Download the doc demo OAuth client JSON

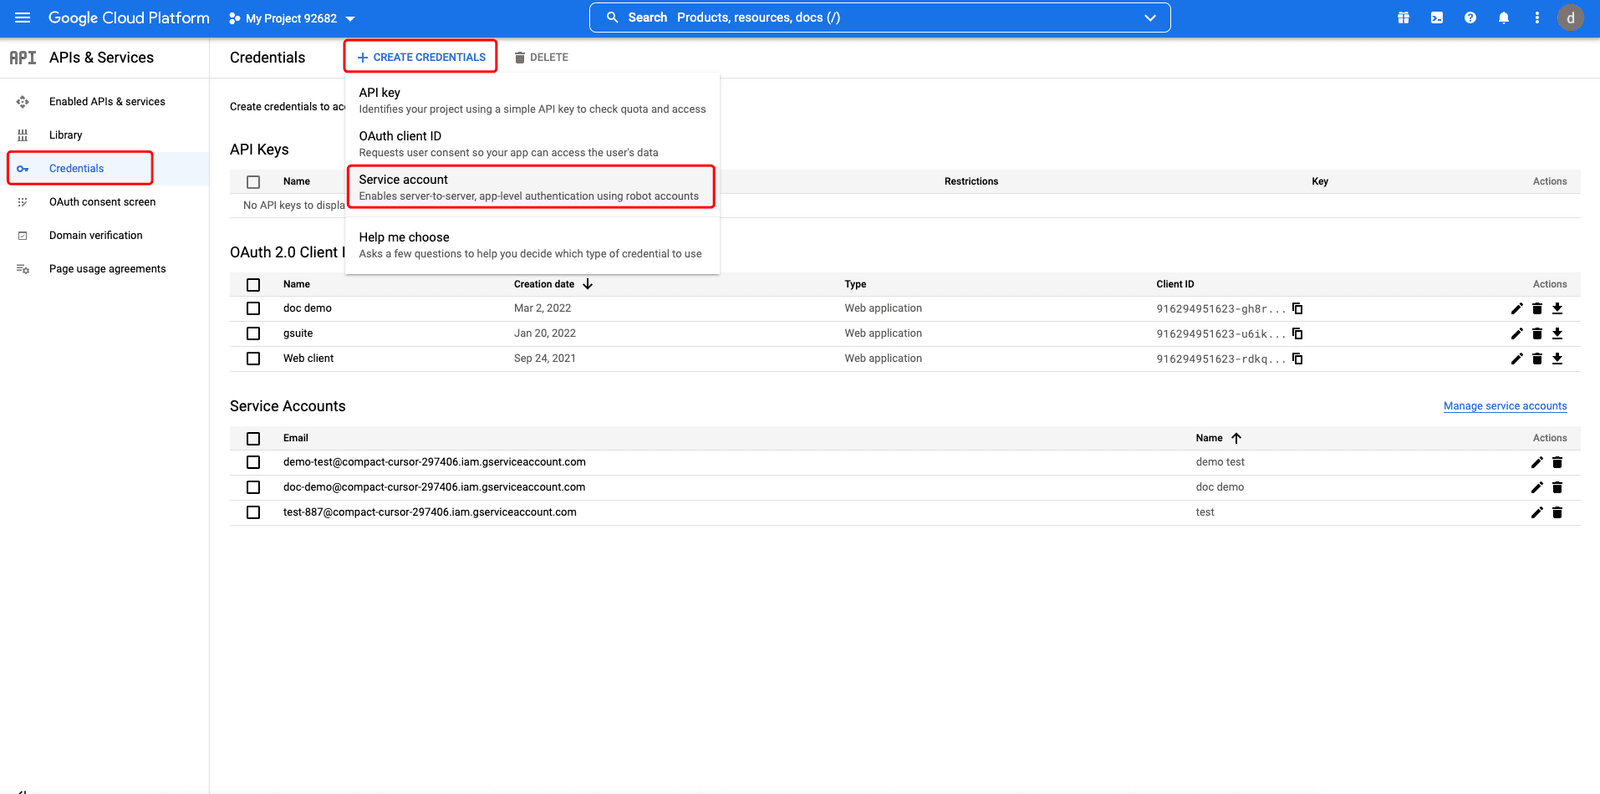pos(1557,308)
